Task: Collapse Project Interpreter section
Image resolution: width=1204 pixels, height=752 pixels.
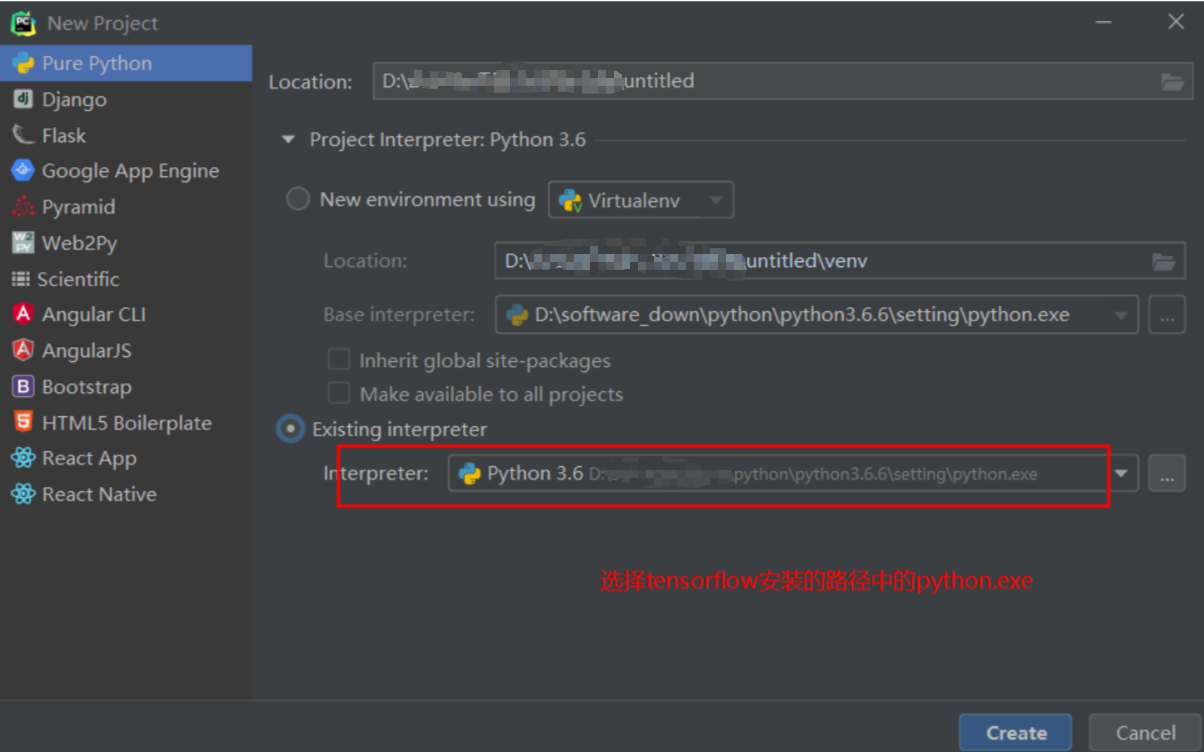Action: (288, 140)
